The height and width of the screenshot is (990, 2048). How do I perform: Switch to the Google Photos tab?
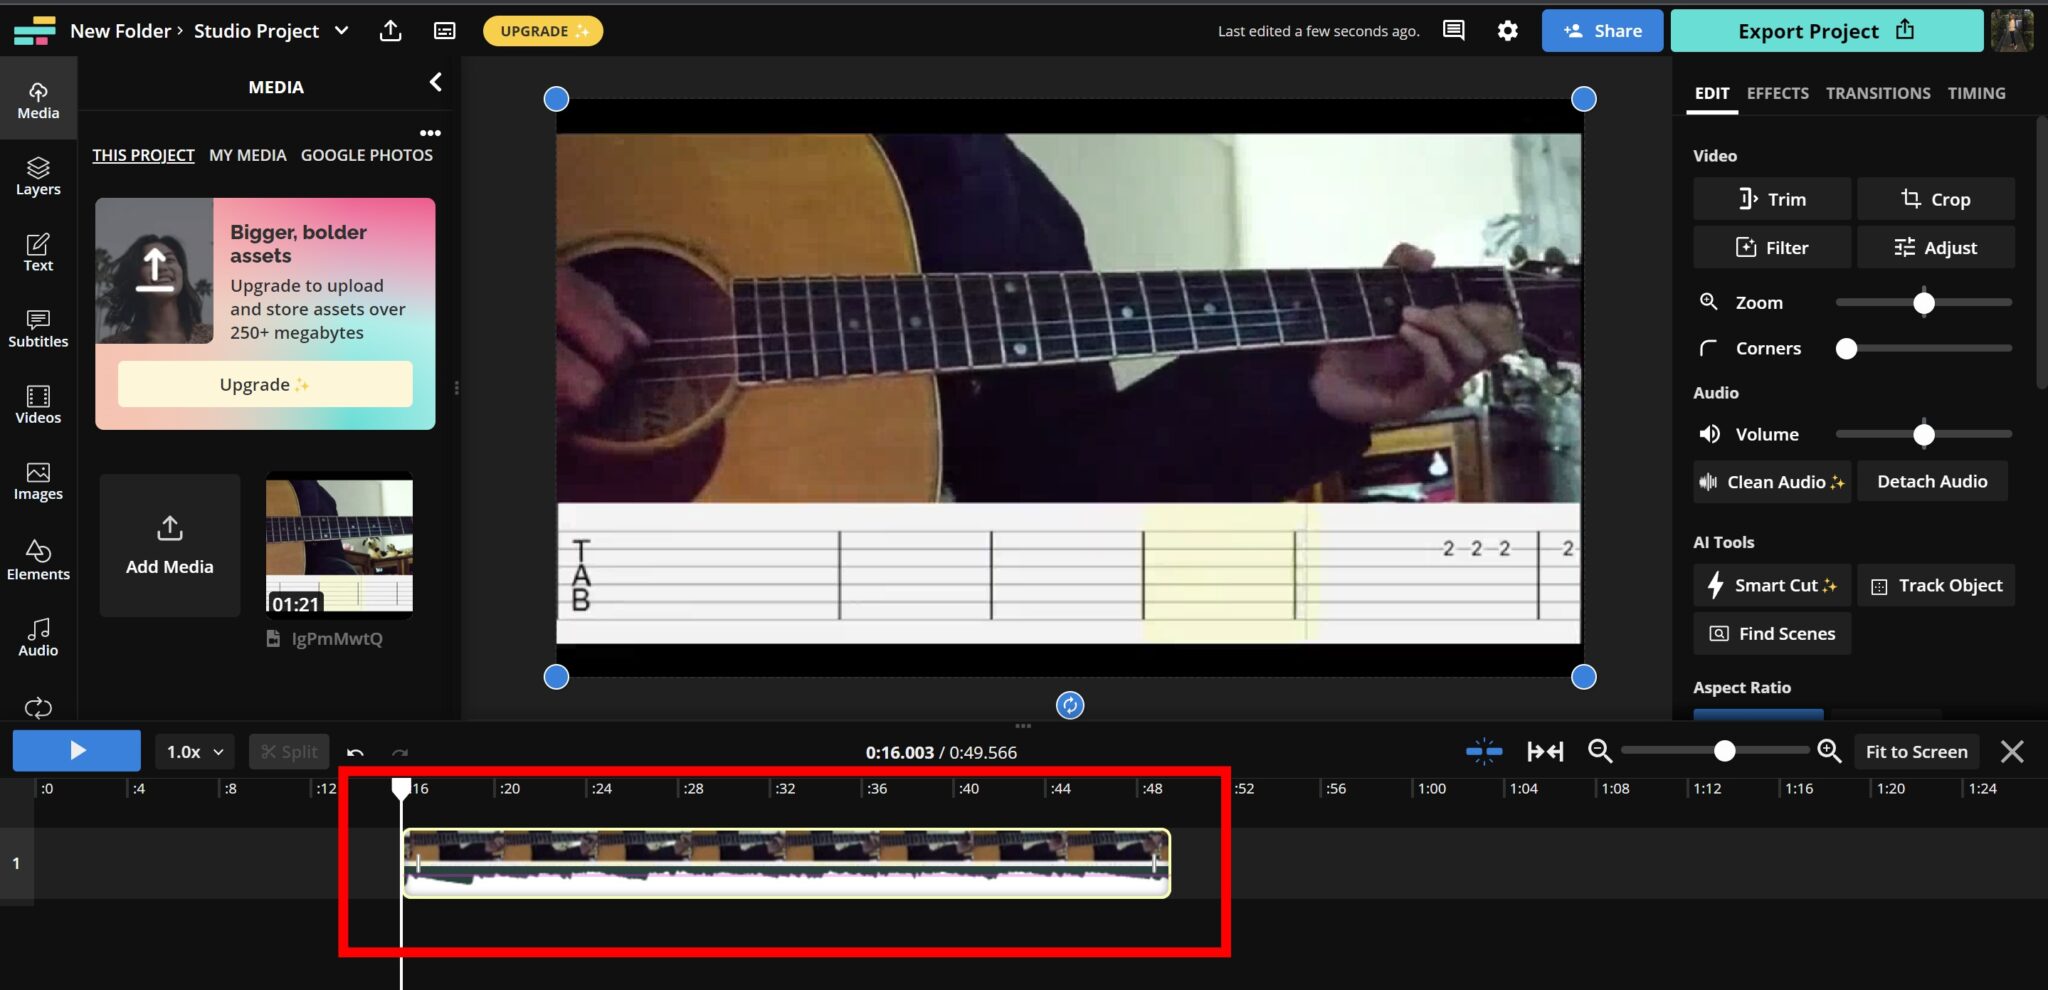click(x=366, y=154)
